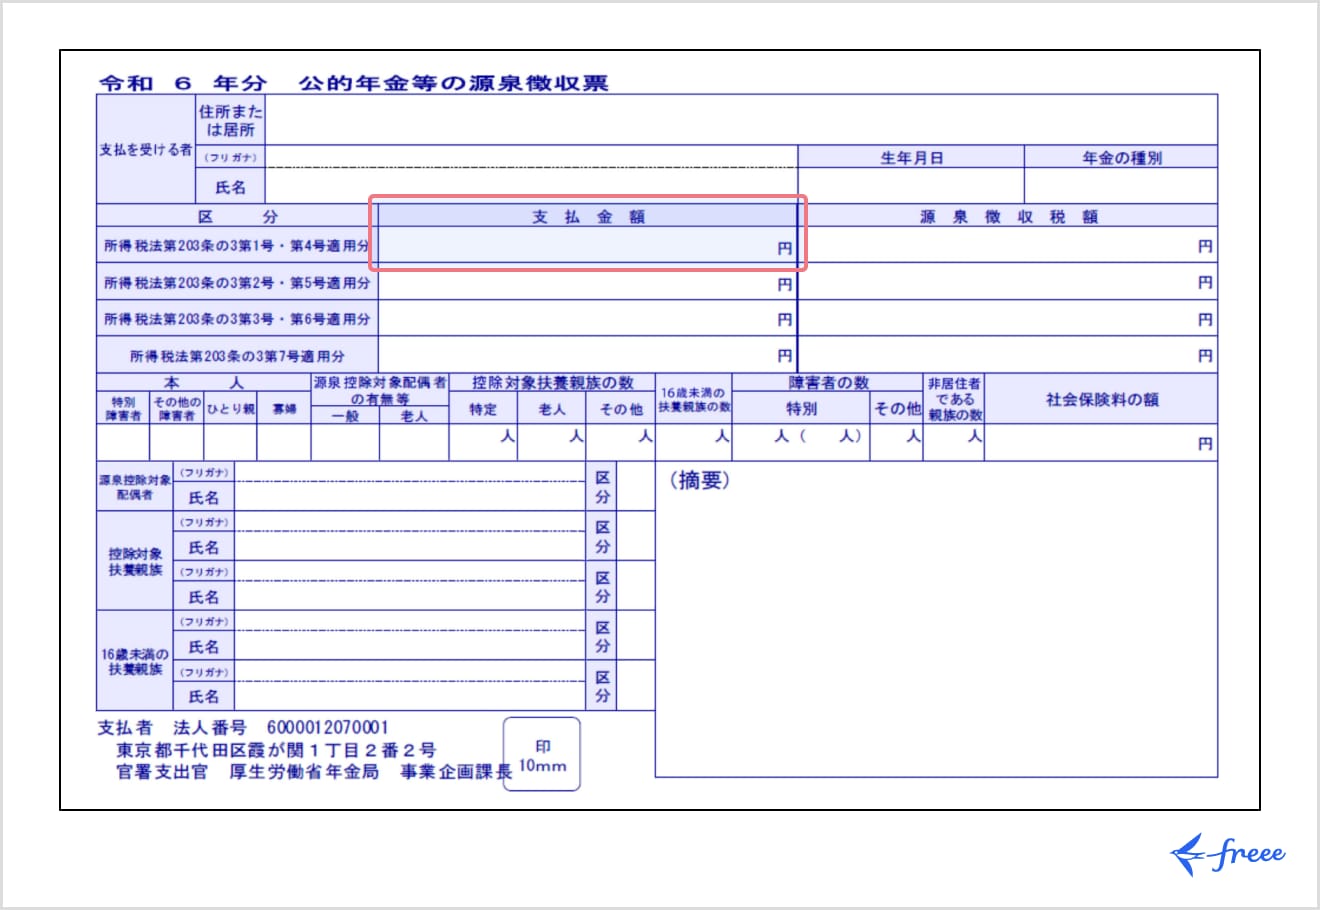Click 支払金額 cell for 第2号・第5号適用分 row
Image resolution: width=1320 pixels, height=910 pixels.
587,283
